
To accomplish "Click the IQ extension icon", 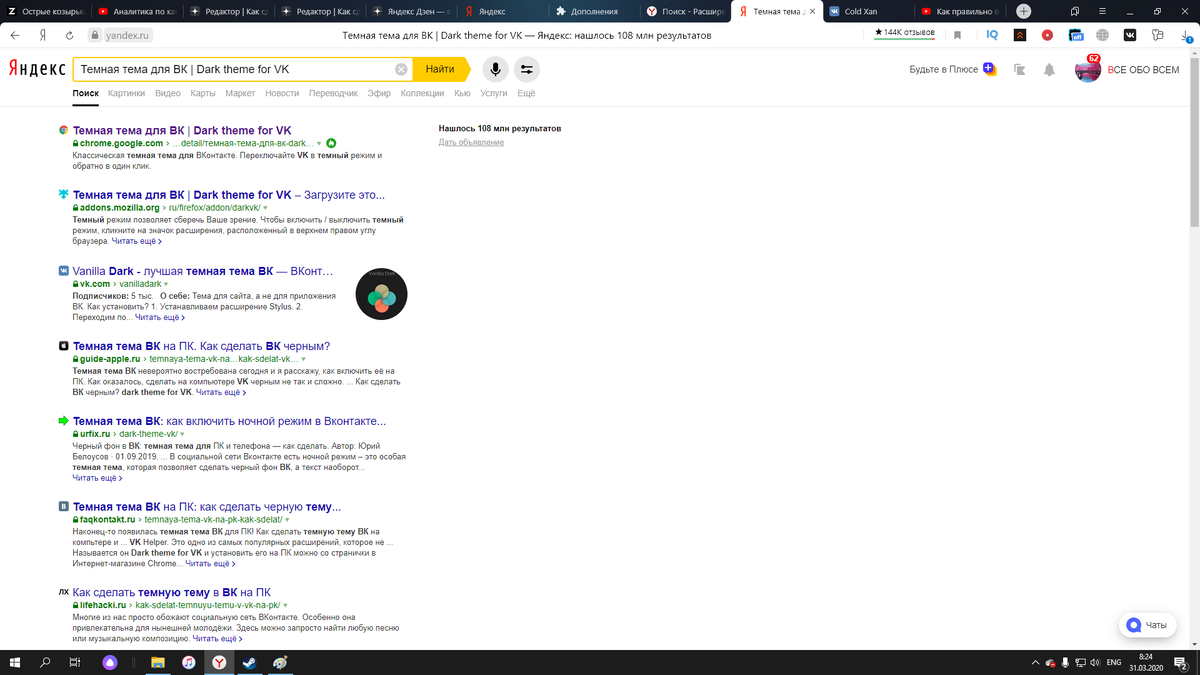I will coord(992,35).
